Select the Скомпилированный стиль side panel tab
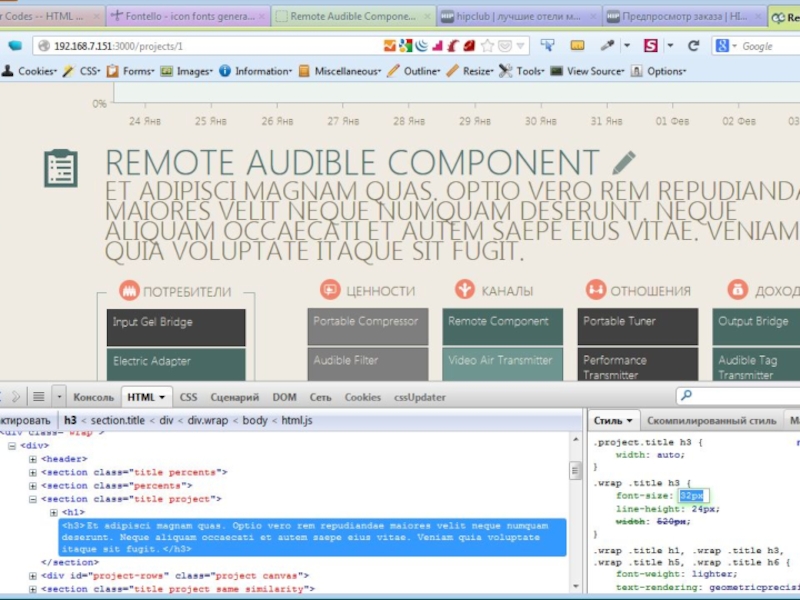Screen dimensions: 800x600 coord(710,421)
